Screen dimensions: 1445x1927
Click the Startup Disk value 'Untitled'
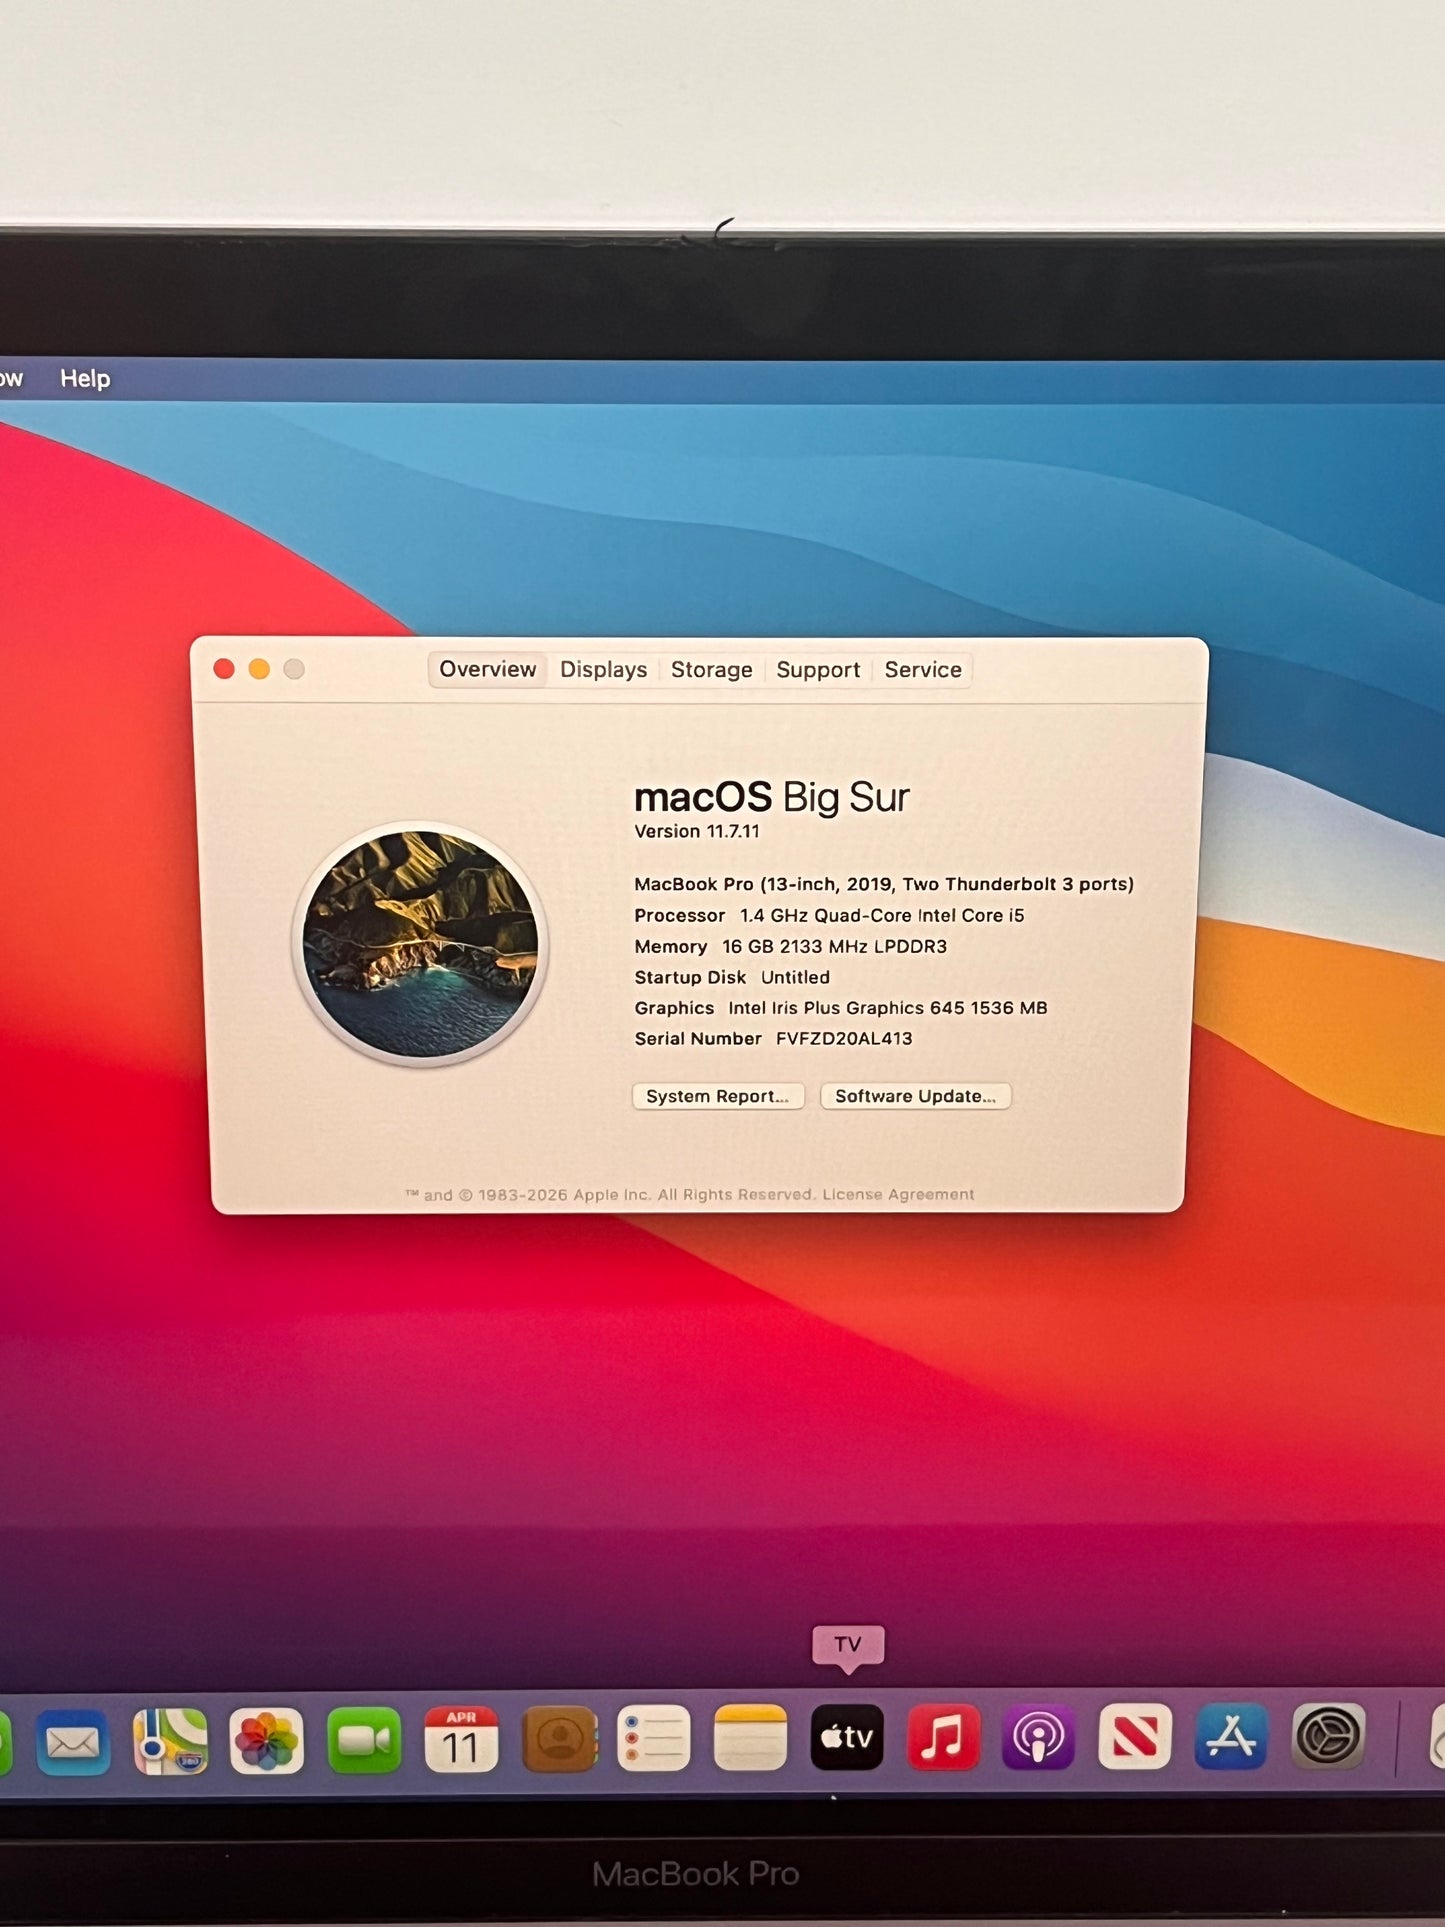tap(795, 977)
